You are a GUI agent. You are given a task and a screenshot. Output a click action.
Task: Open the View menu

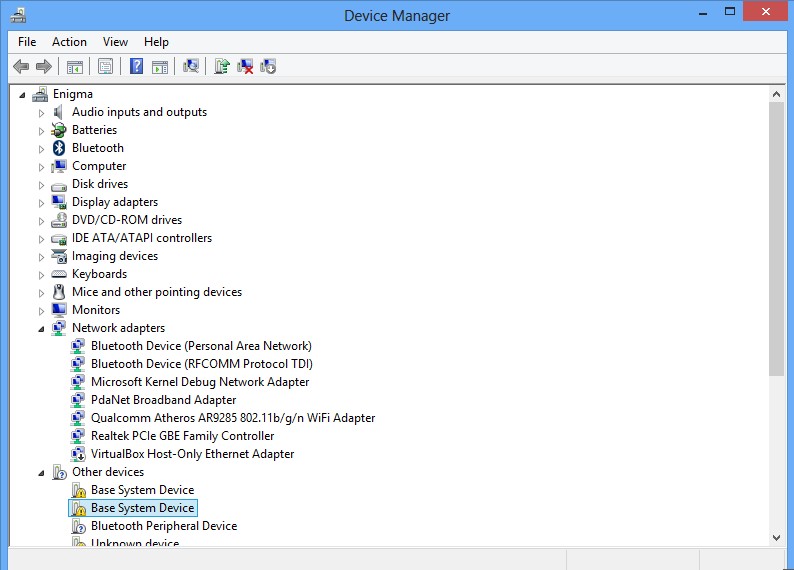coord(115,42)
